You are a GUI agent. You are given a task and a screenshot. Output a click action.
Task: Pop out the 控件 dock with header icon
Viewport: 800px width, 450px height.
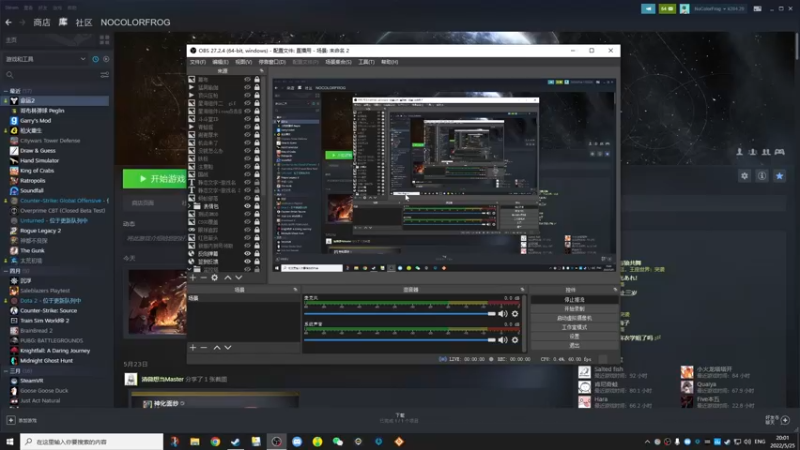[615, 290]
